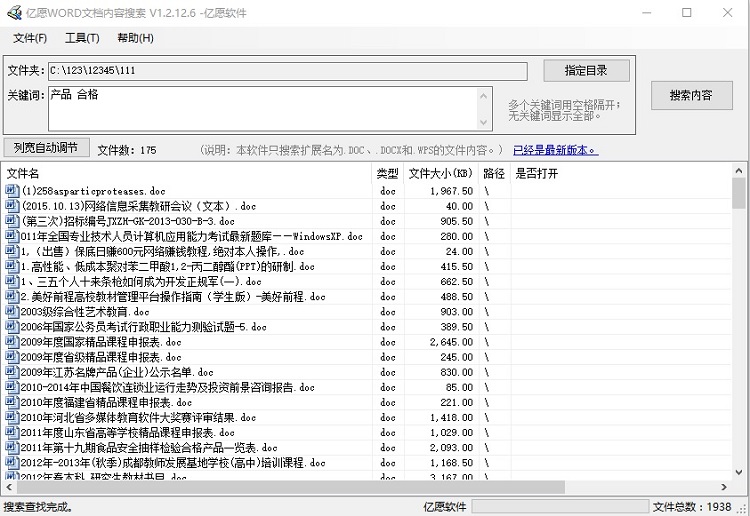Click the 文件总数: 1938 status text
The image size is (750, 516).
692,507
